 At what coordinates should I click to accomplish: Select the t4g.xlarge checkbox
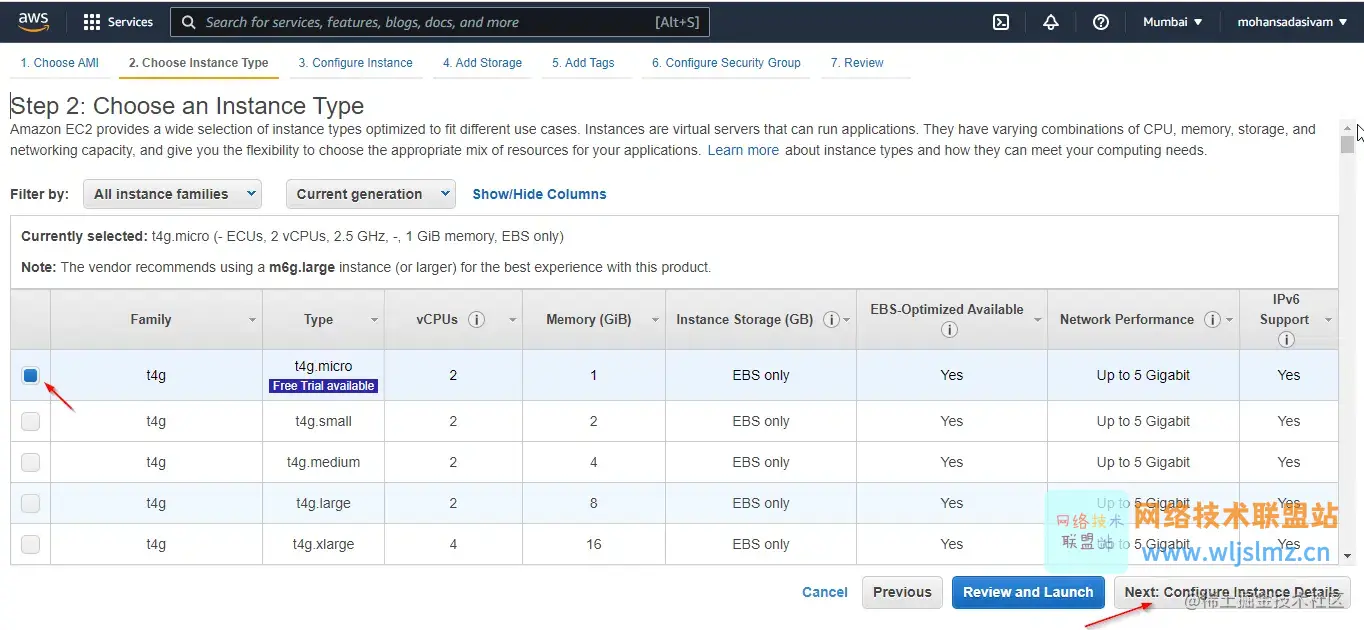click(x=30, y=545)
